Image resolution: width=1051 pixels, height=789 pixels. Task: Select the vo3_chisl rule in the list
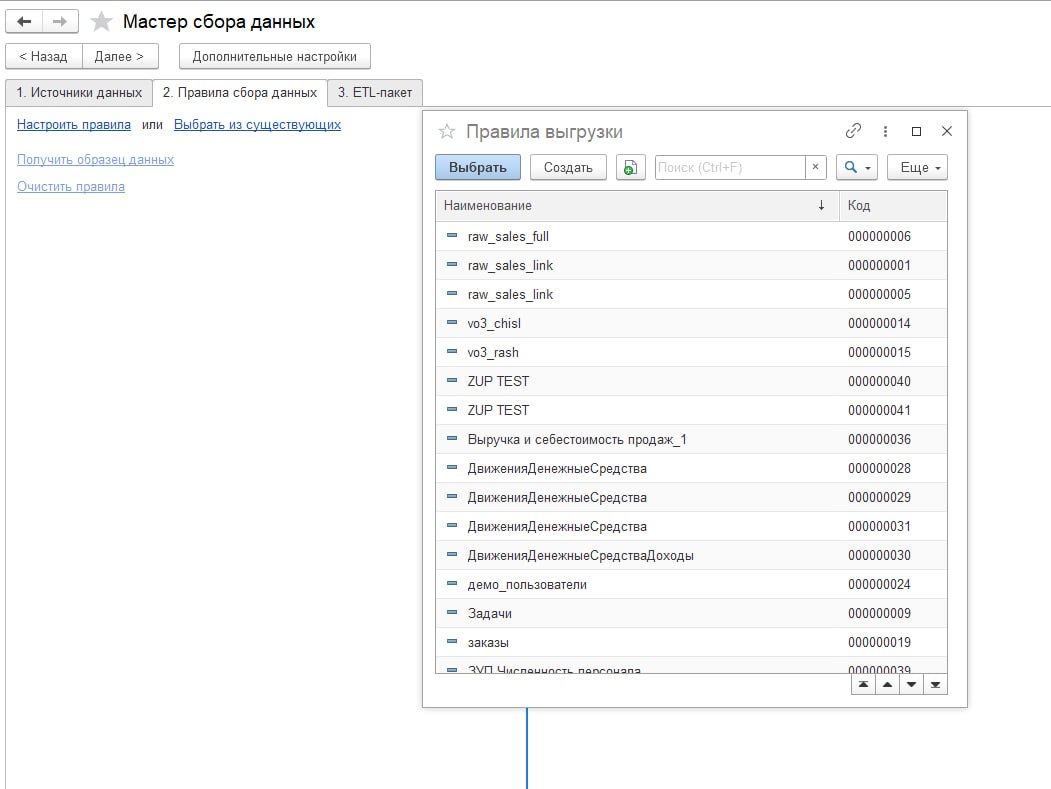494,324
